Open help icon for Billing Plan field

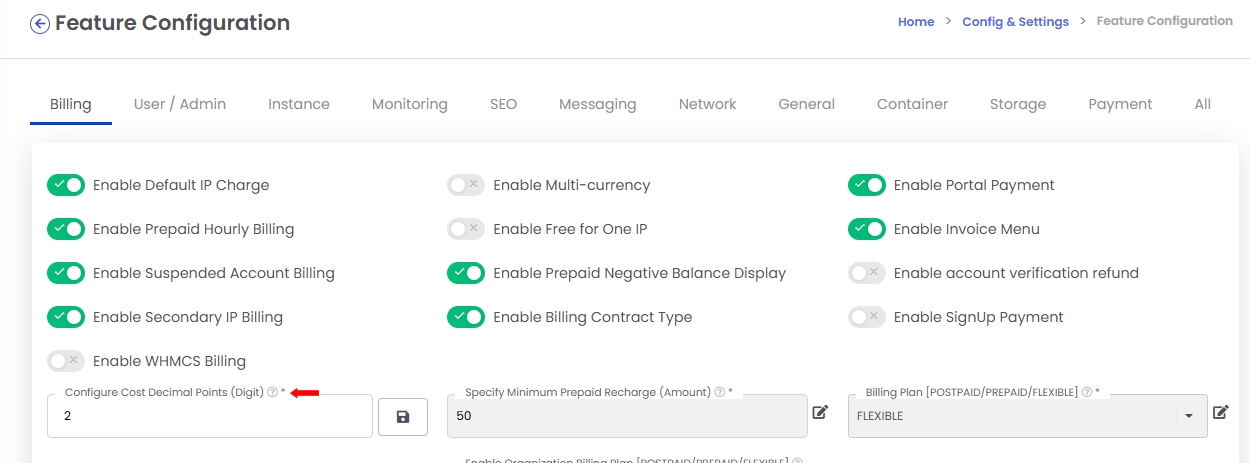click(1087, 393)
